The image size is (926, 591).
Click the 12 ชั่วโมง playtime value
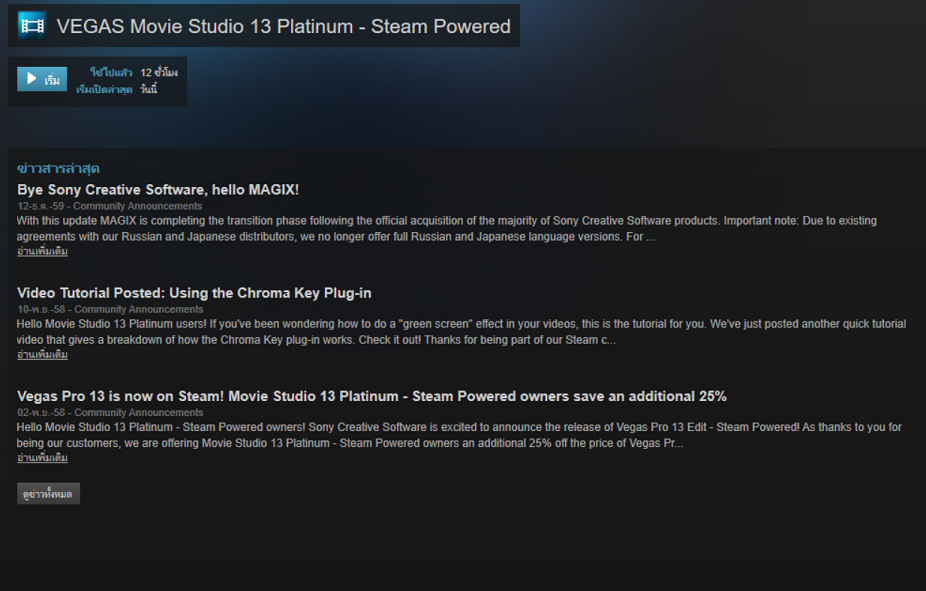click(x=159, y=73)
